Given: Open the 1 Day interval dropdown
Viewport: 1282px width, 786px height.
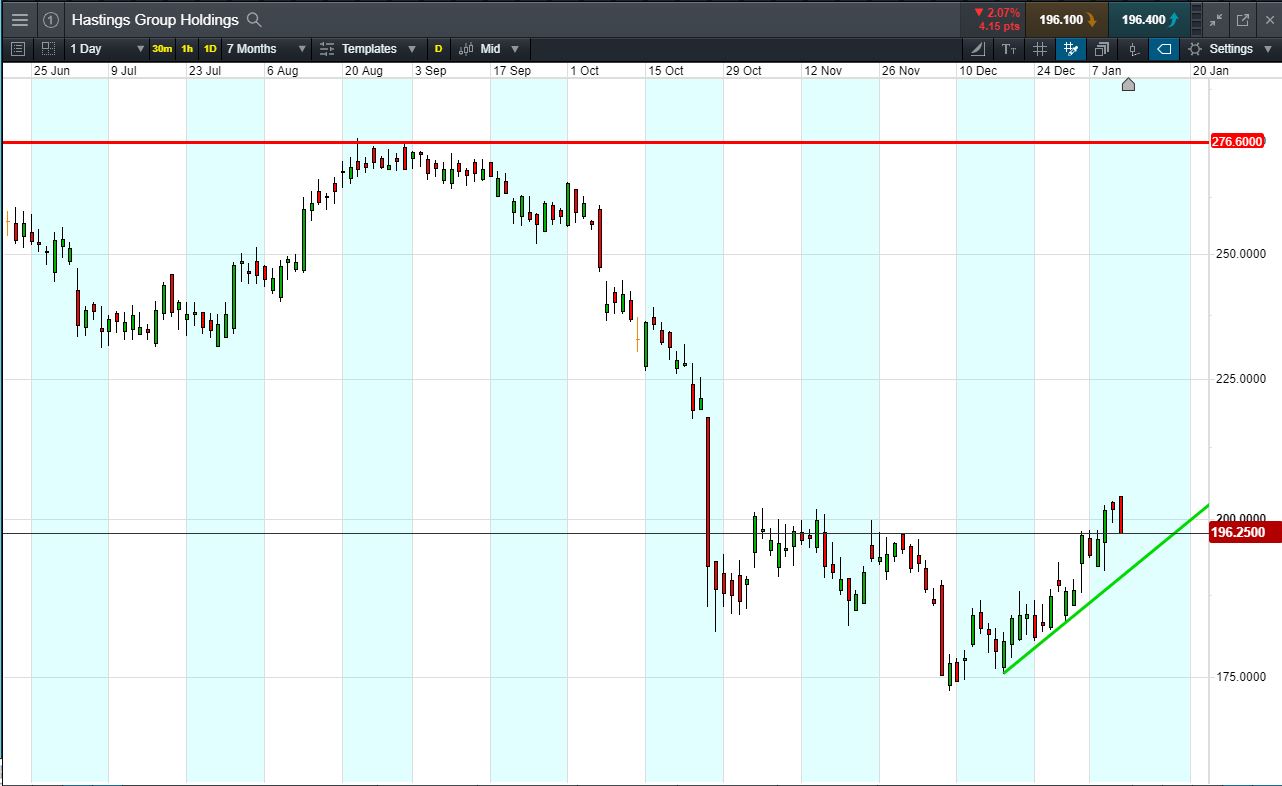Looking at the screenshot, I should point(106,48).
